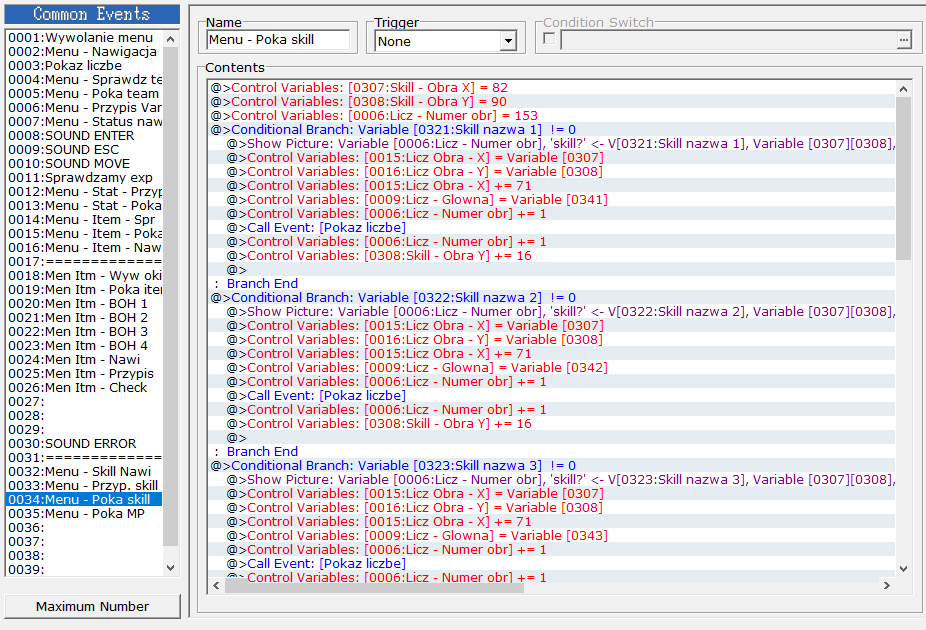
Task: Select event 0004:Menu - Sprawdz
Action: (x=84, y=80)
